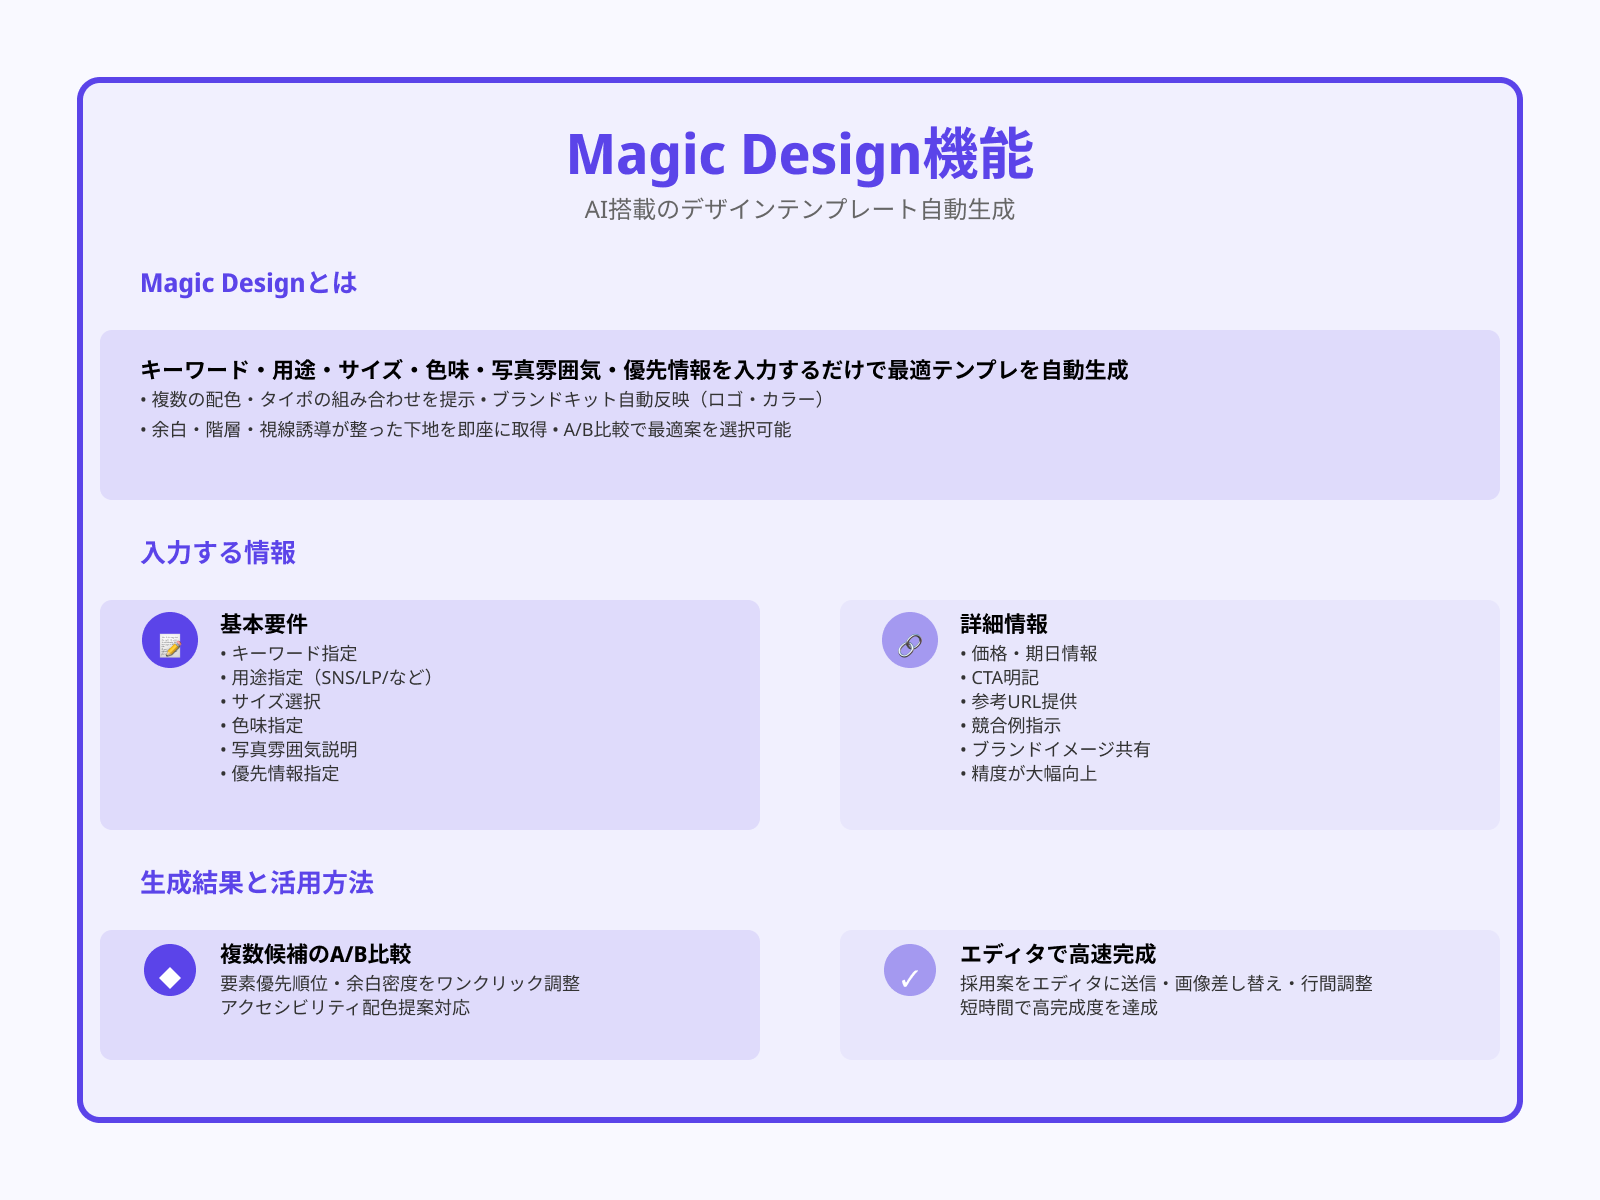Click the 'キーワード指定' list item
Screen dimensions: 1600x1200
pyautogui.click(x=290, y=653)
